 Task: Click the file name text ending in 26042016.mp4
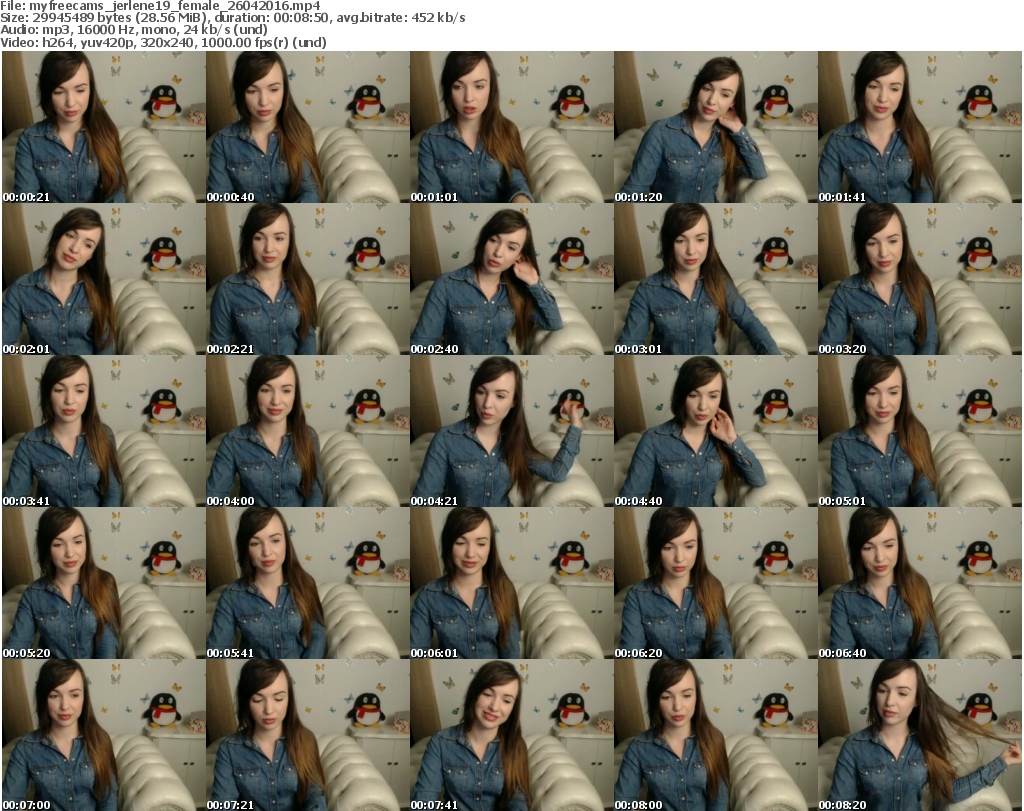pos(175,6)
